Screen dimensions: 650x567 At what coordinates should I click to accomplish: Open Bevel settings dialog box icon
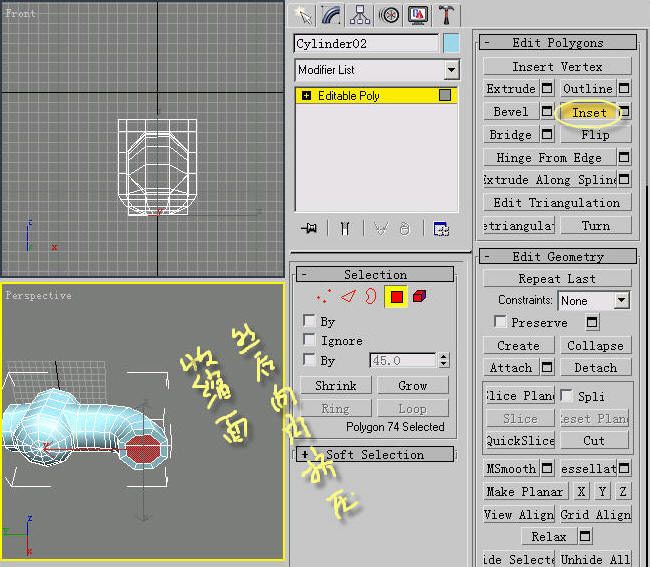click(547, 111)
